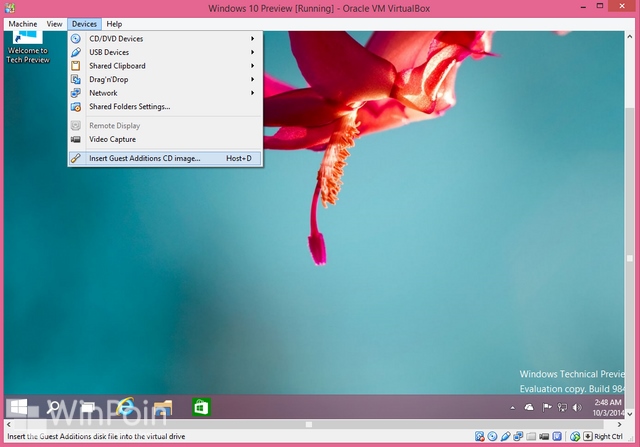Expand Shared Clipboard submenu arrow
The width and height of the screenshot is (640, 447).
[x=253, y=66]
